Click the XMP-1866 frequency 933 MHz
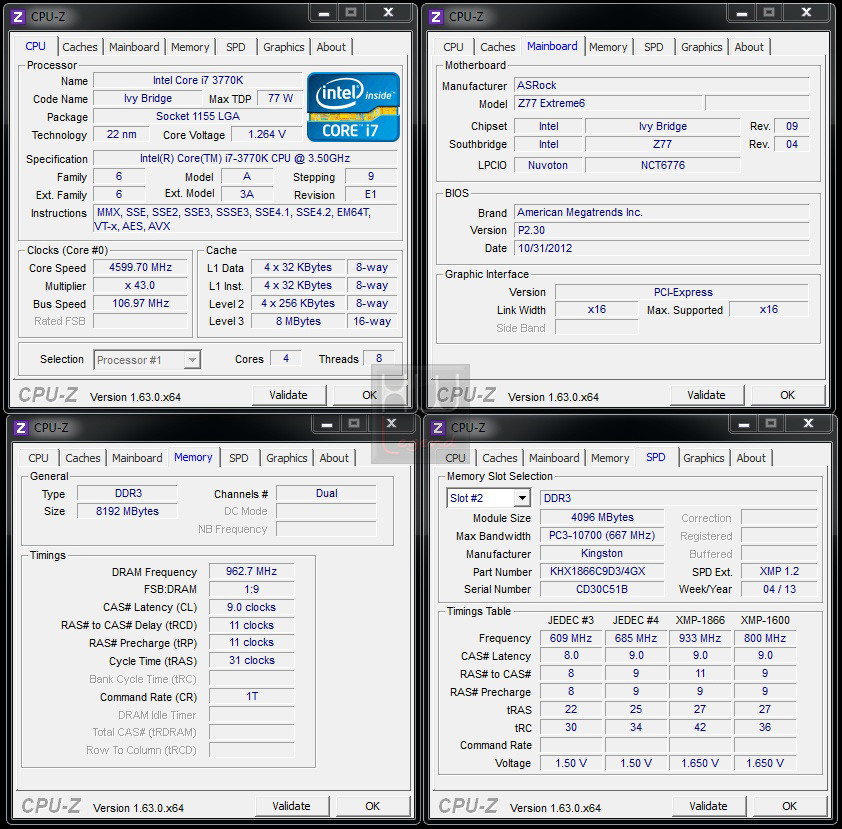The image size is (842, 829). coord(700,638)
